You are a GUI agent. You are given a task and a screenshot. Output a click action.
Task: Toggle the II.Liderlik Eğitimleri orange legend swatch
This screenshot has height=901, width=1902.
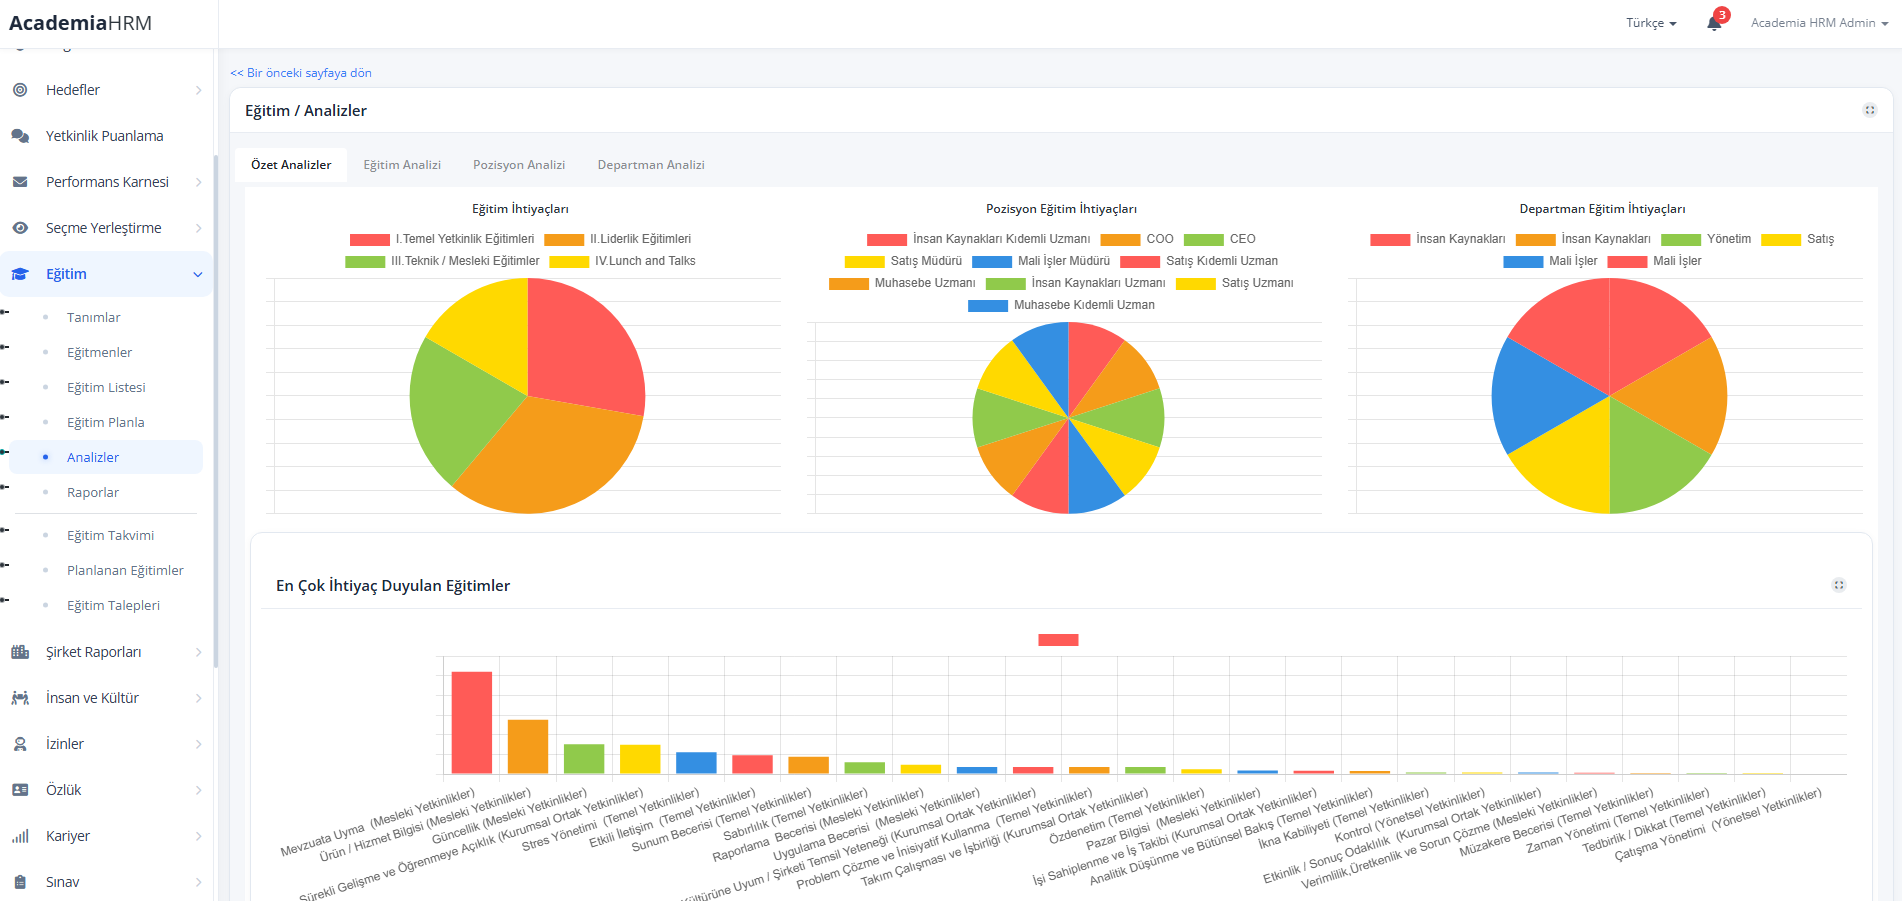pos(564,240)
